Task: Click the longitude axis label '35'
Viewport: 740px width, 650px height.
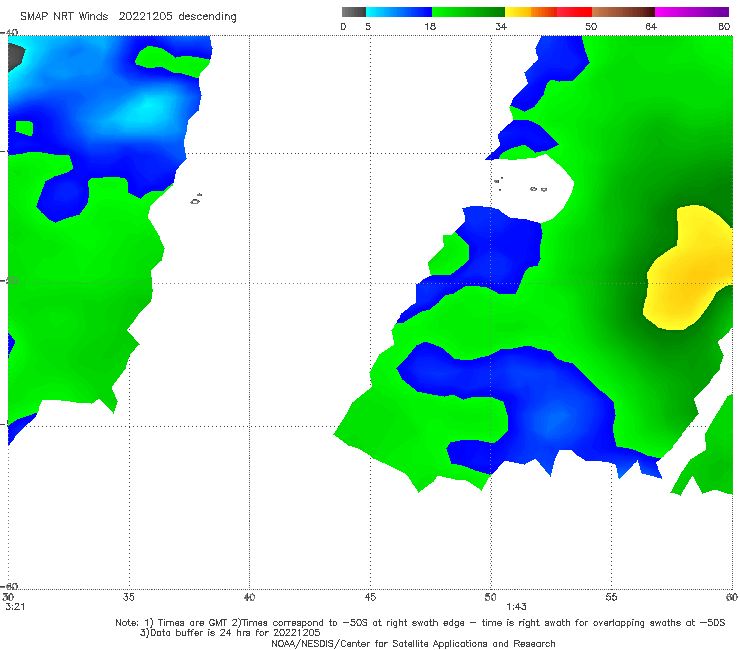Action: click(x=128, y=597)
